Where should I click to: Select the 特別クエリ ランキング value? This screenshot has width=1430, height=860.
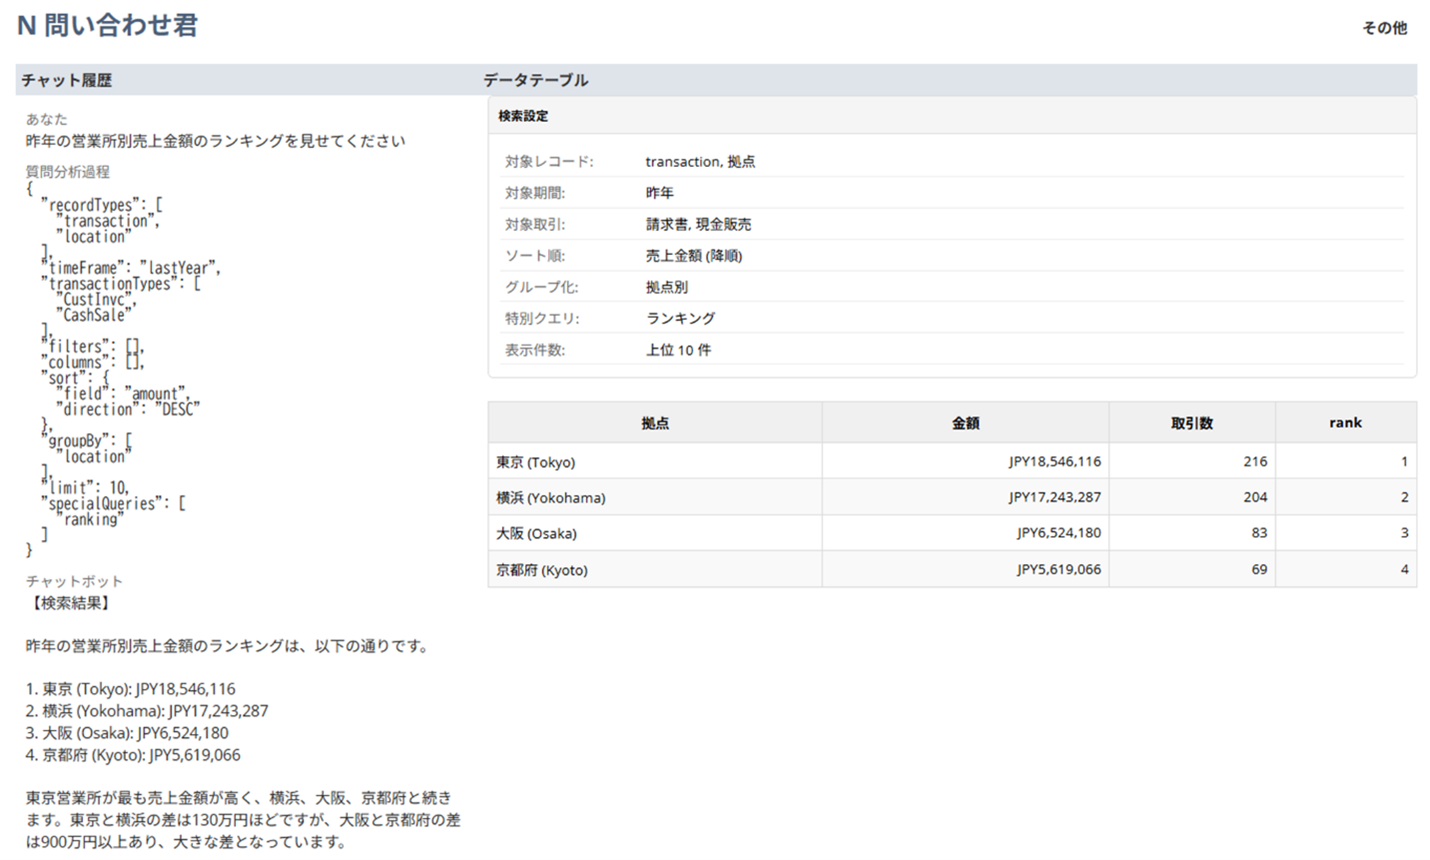(681, 318)
